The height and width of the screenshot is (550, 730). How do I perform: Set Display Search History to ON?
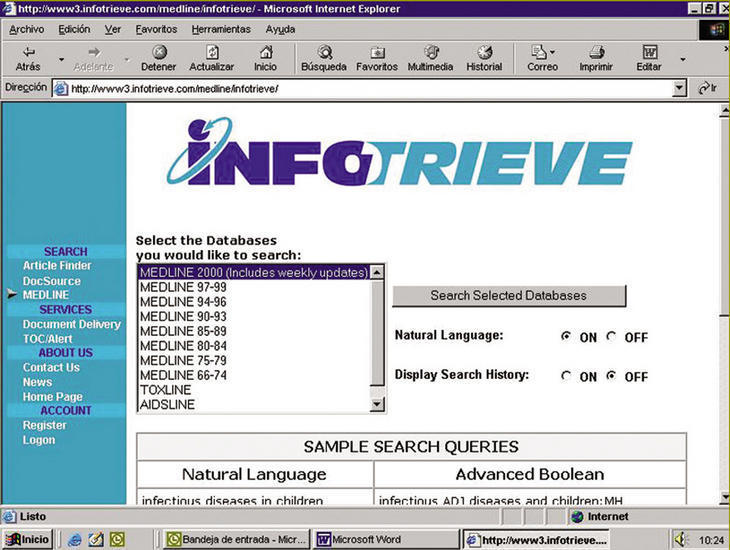567,377
